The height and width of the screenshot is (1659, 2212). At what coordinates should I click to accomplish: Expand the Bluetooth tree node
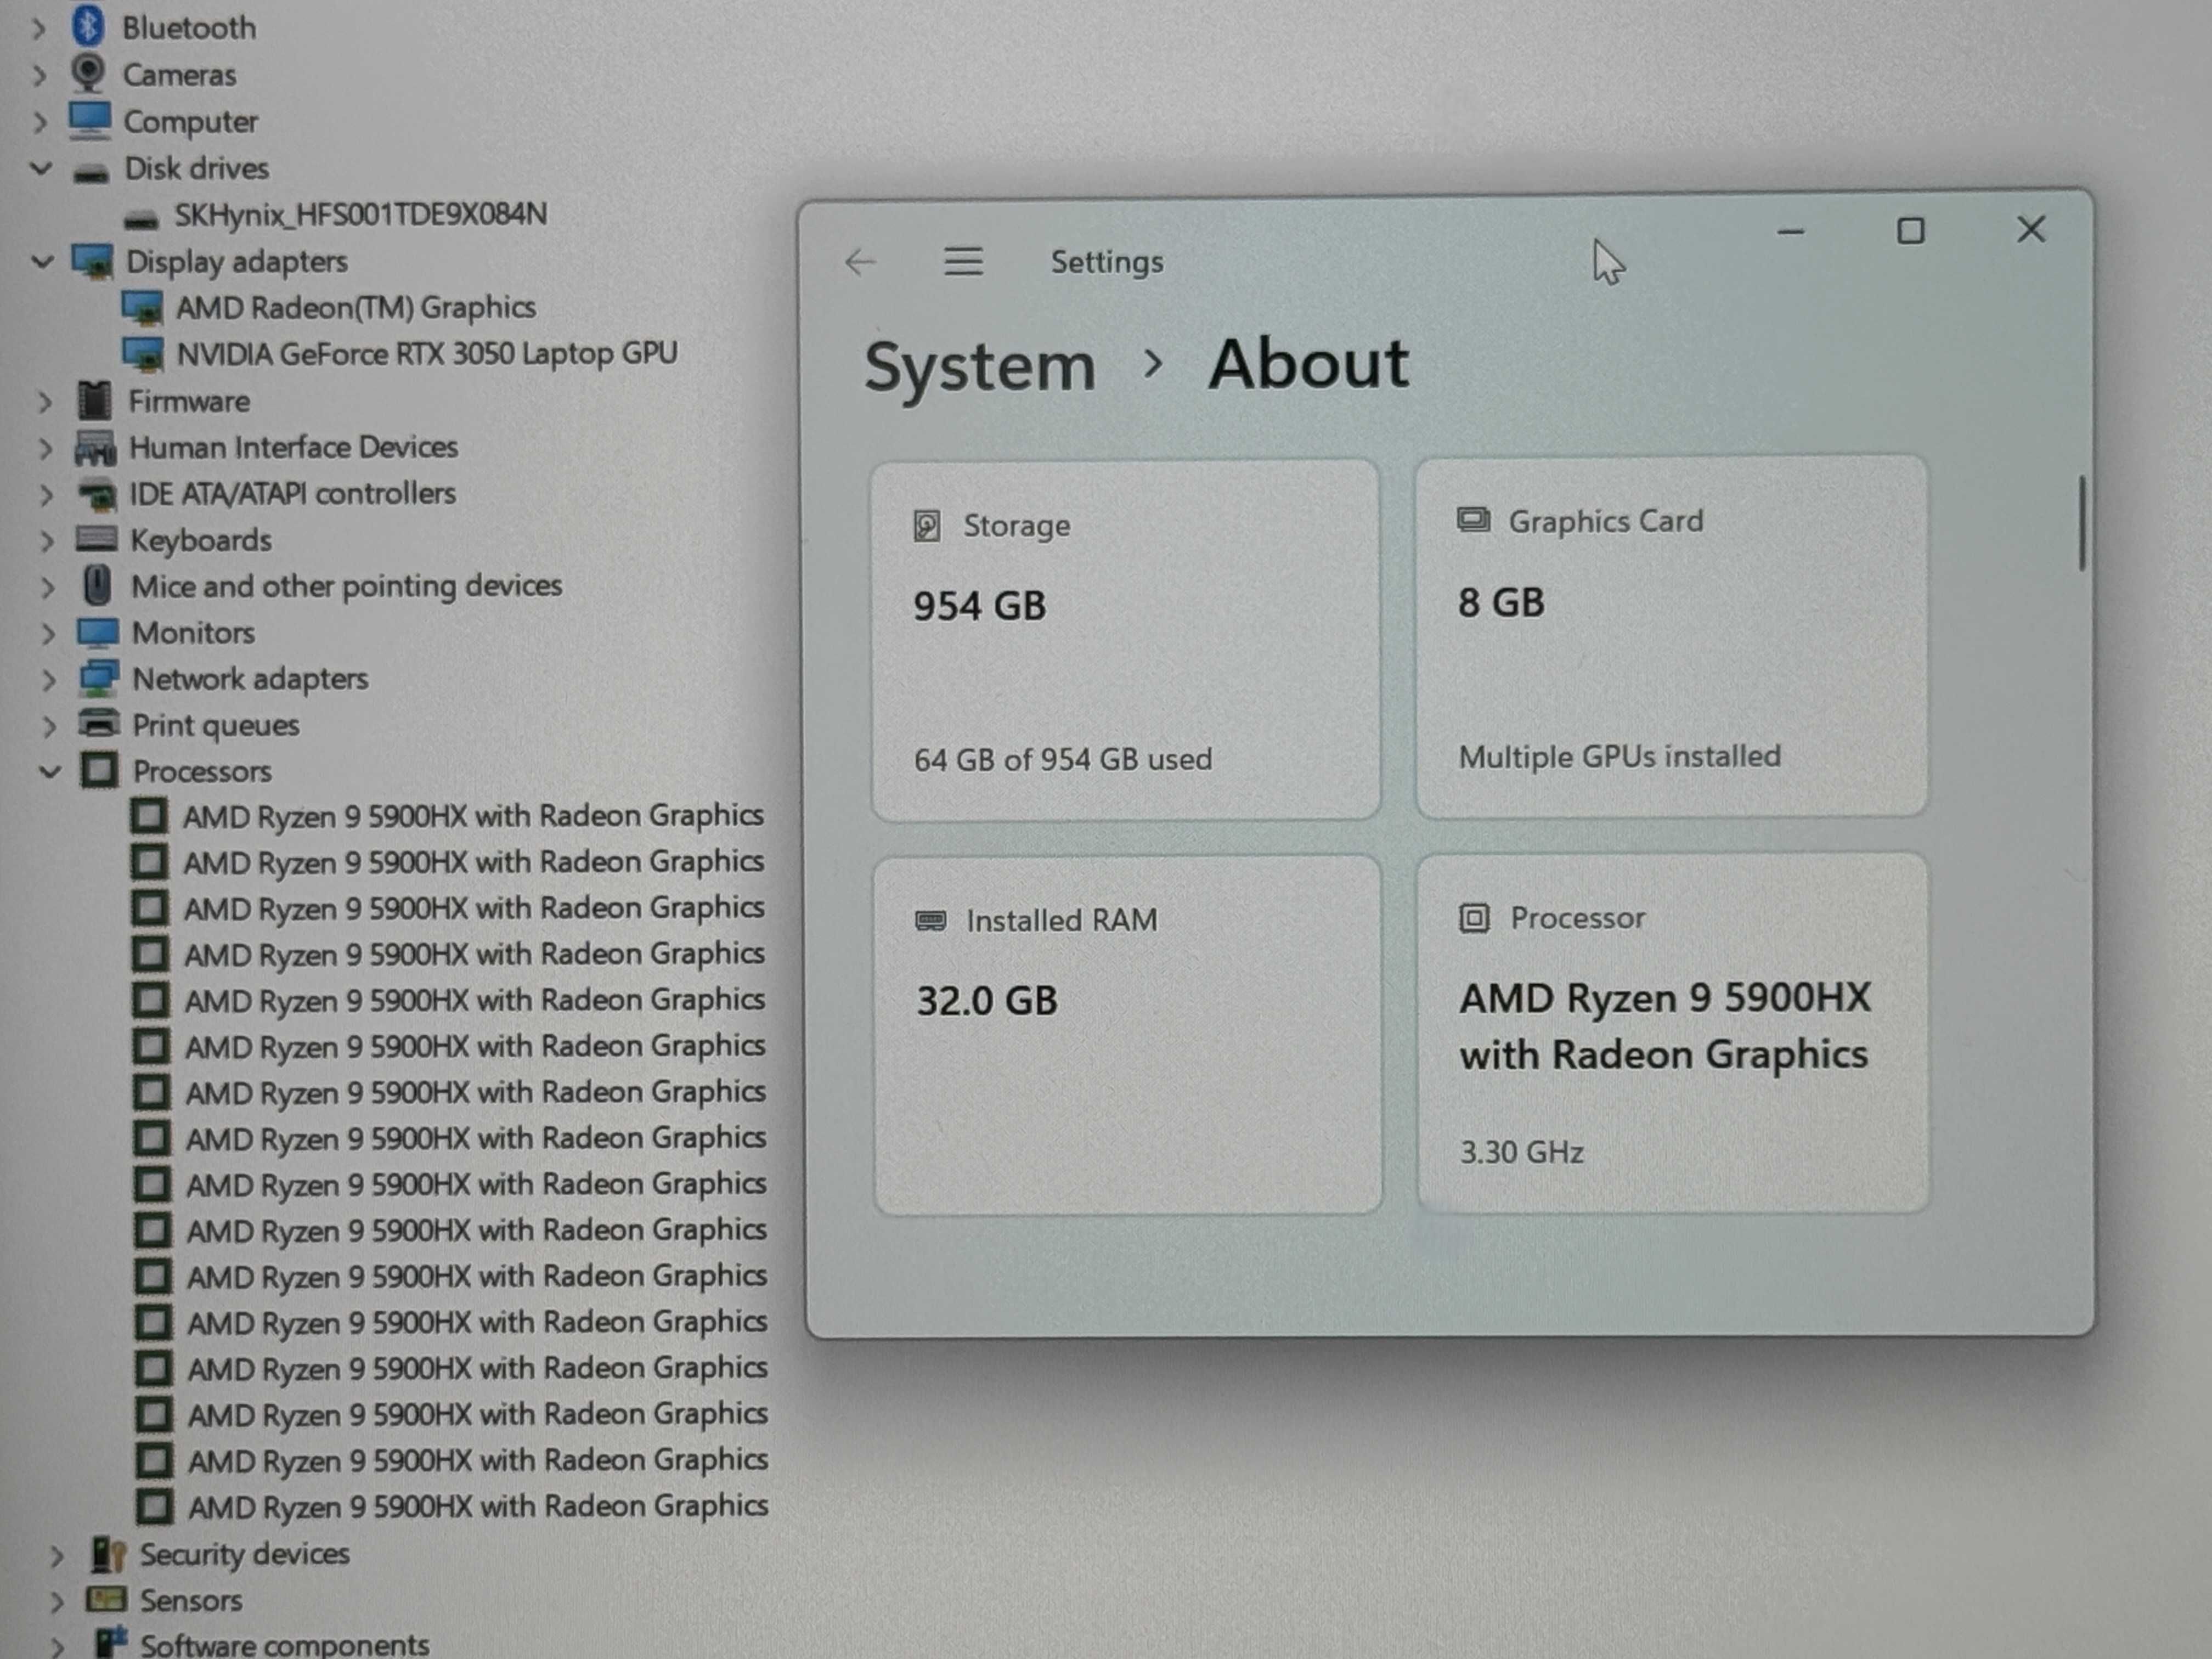[x=39, y=28]
